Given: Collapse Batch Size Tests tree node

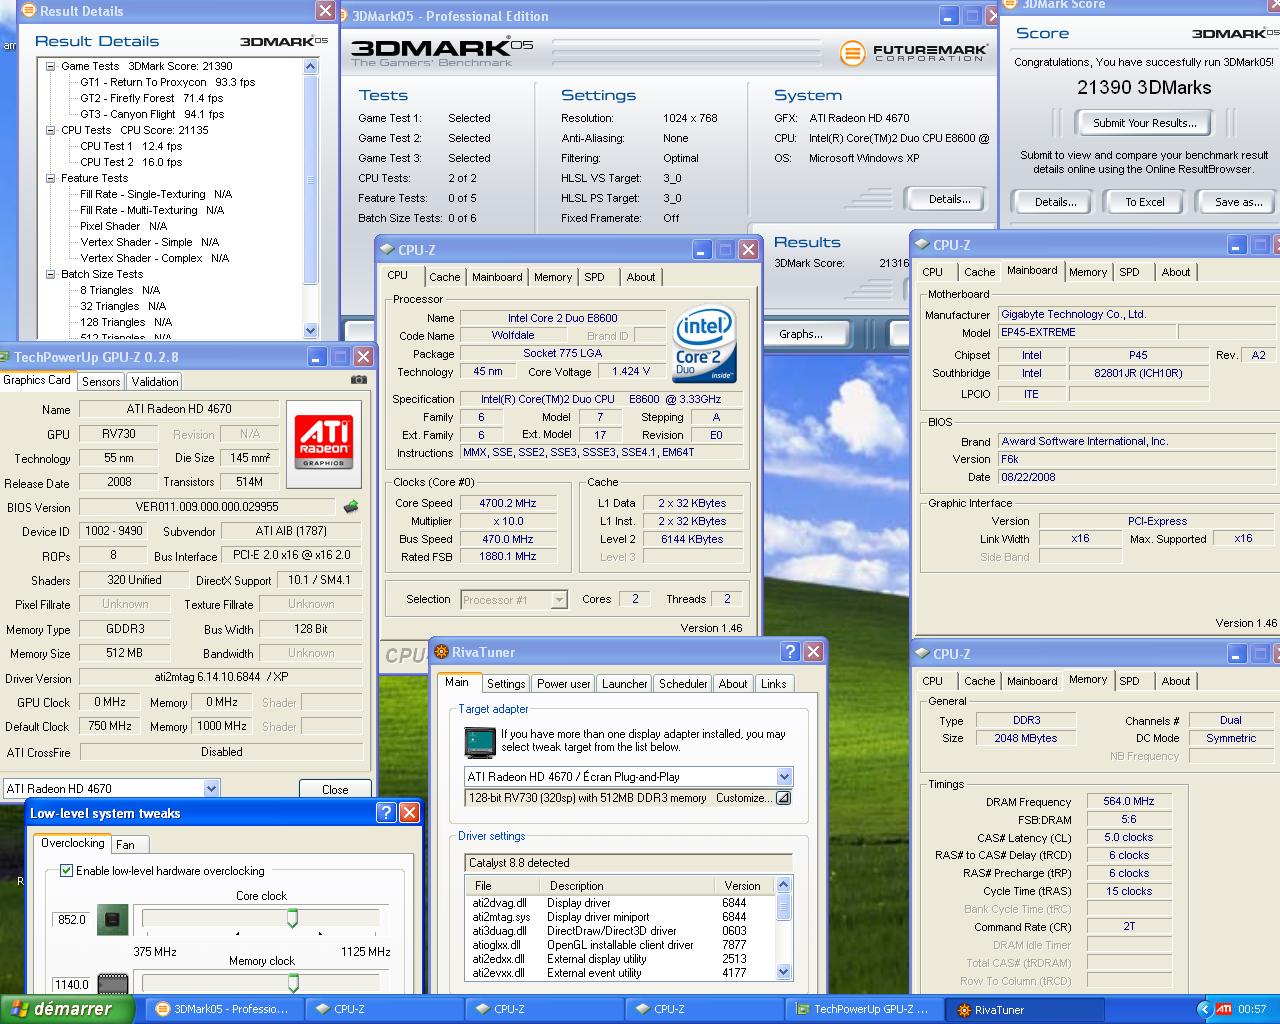Looking at the screenshot, I should pyautogui.click(x=51, y=274).
